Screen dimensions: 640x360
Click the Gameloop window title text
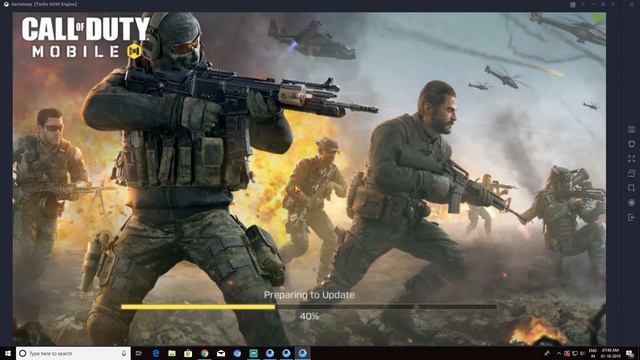(x=44, y=4)
